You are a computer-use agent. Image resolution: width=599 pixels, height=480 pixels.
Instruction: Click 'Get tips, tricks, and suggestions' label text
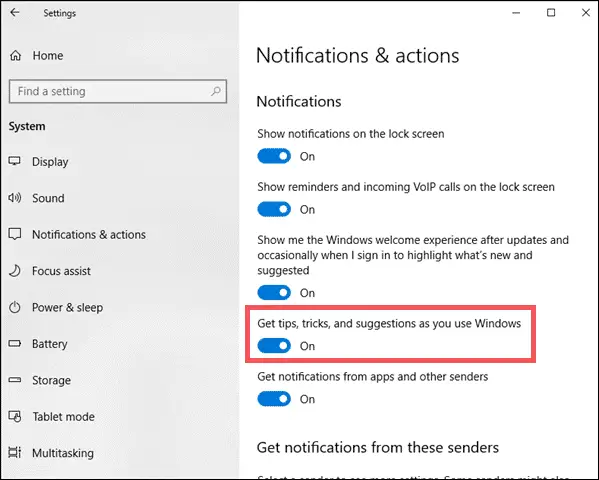coord(389,323)
